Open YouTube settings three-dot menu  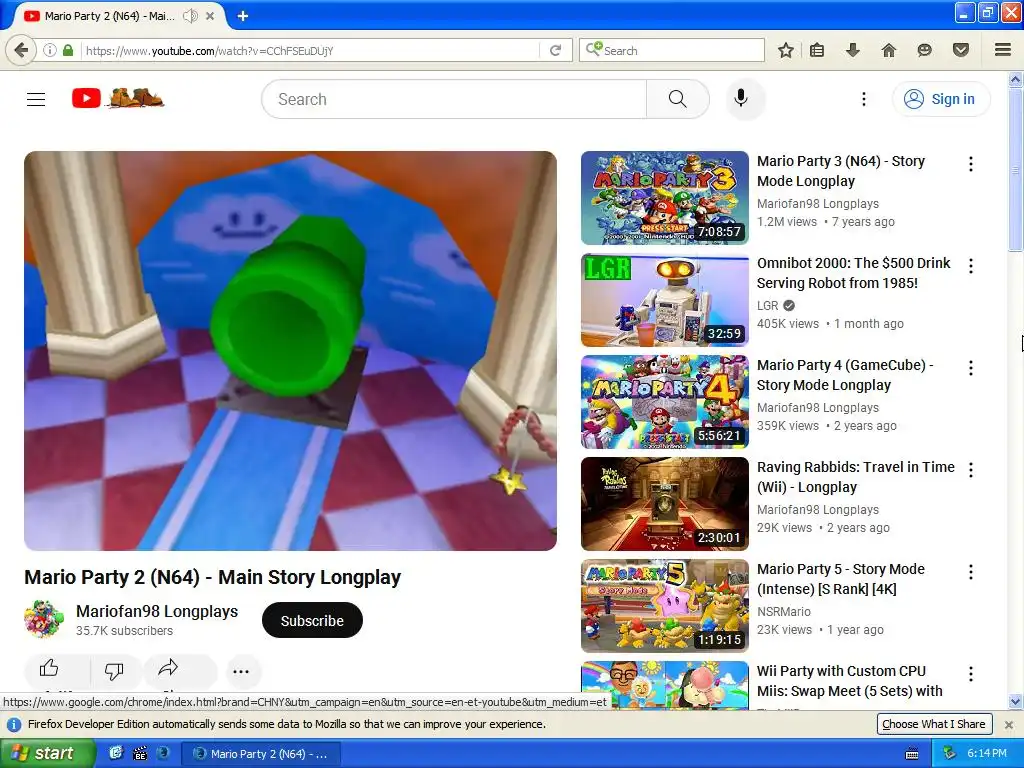[863, 99]
